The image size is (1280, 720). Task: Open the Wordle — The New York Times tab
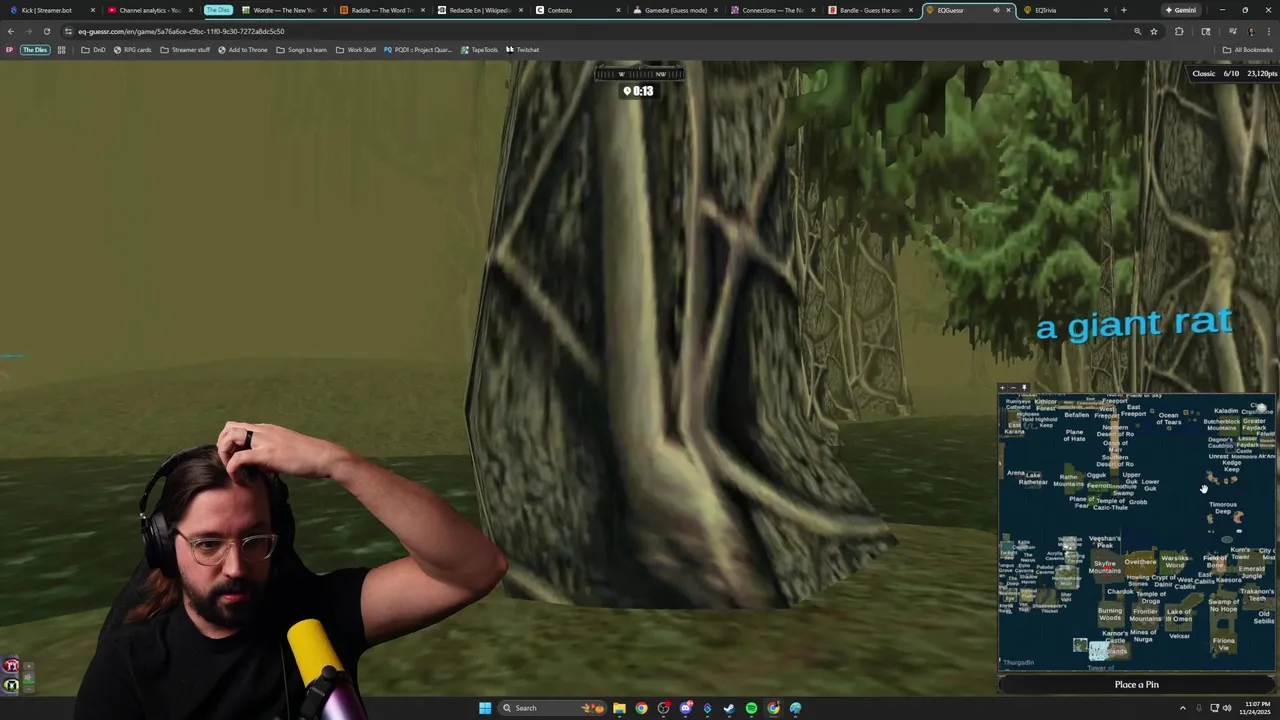(284, 10)
